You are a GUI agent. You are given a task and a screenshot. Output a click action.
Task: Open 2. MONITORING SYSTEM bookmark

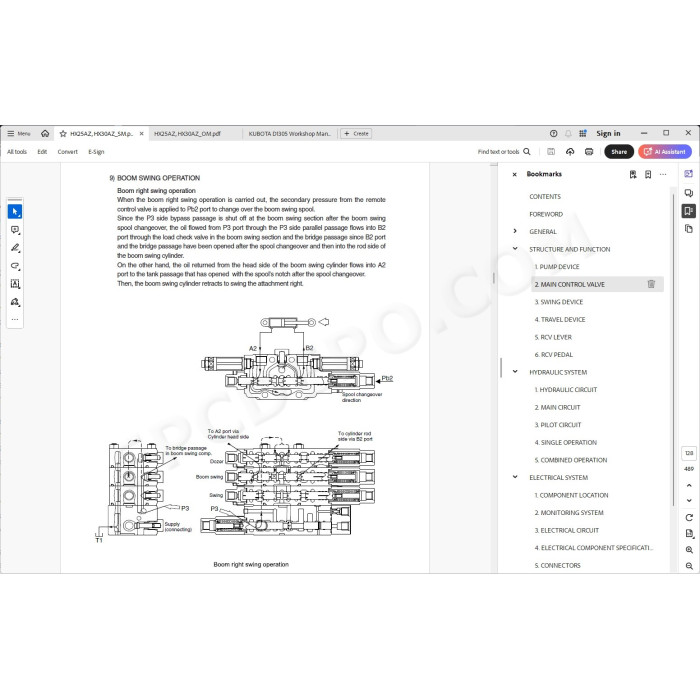569,512
